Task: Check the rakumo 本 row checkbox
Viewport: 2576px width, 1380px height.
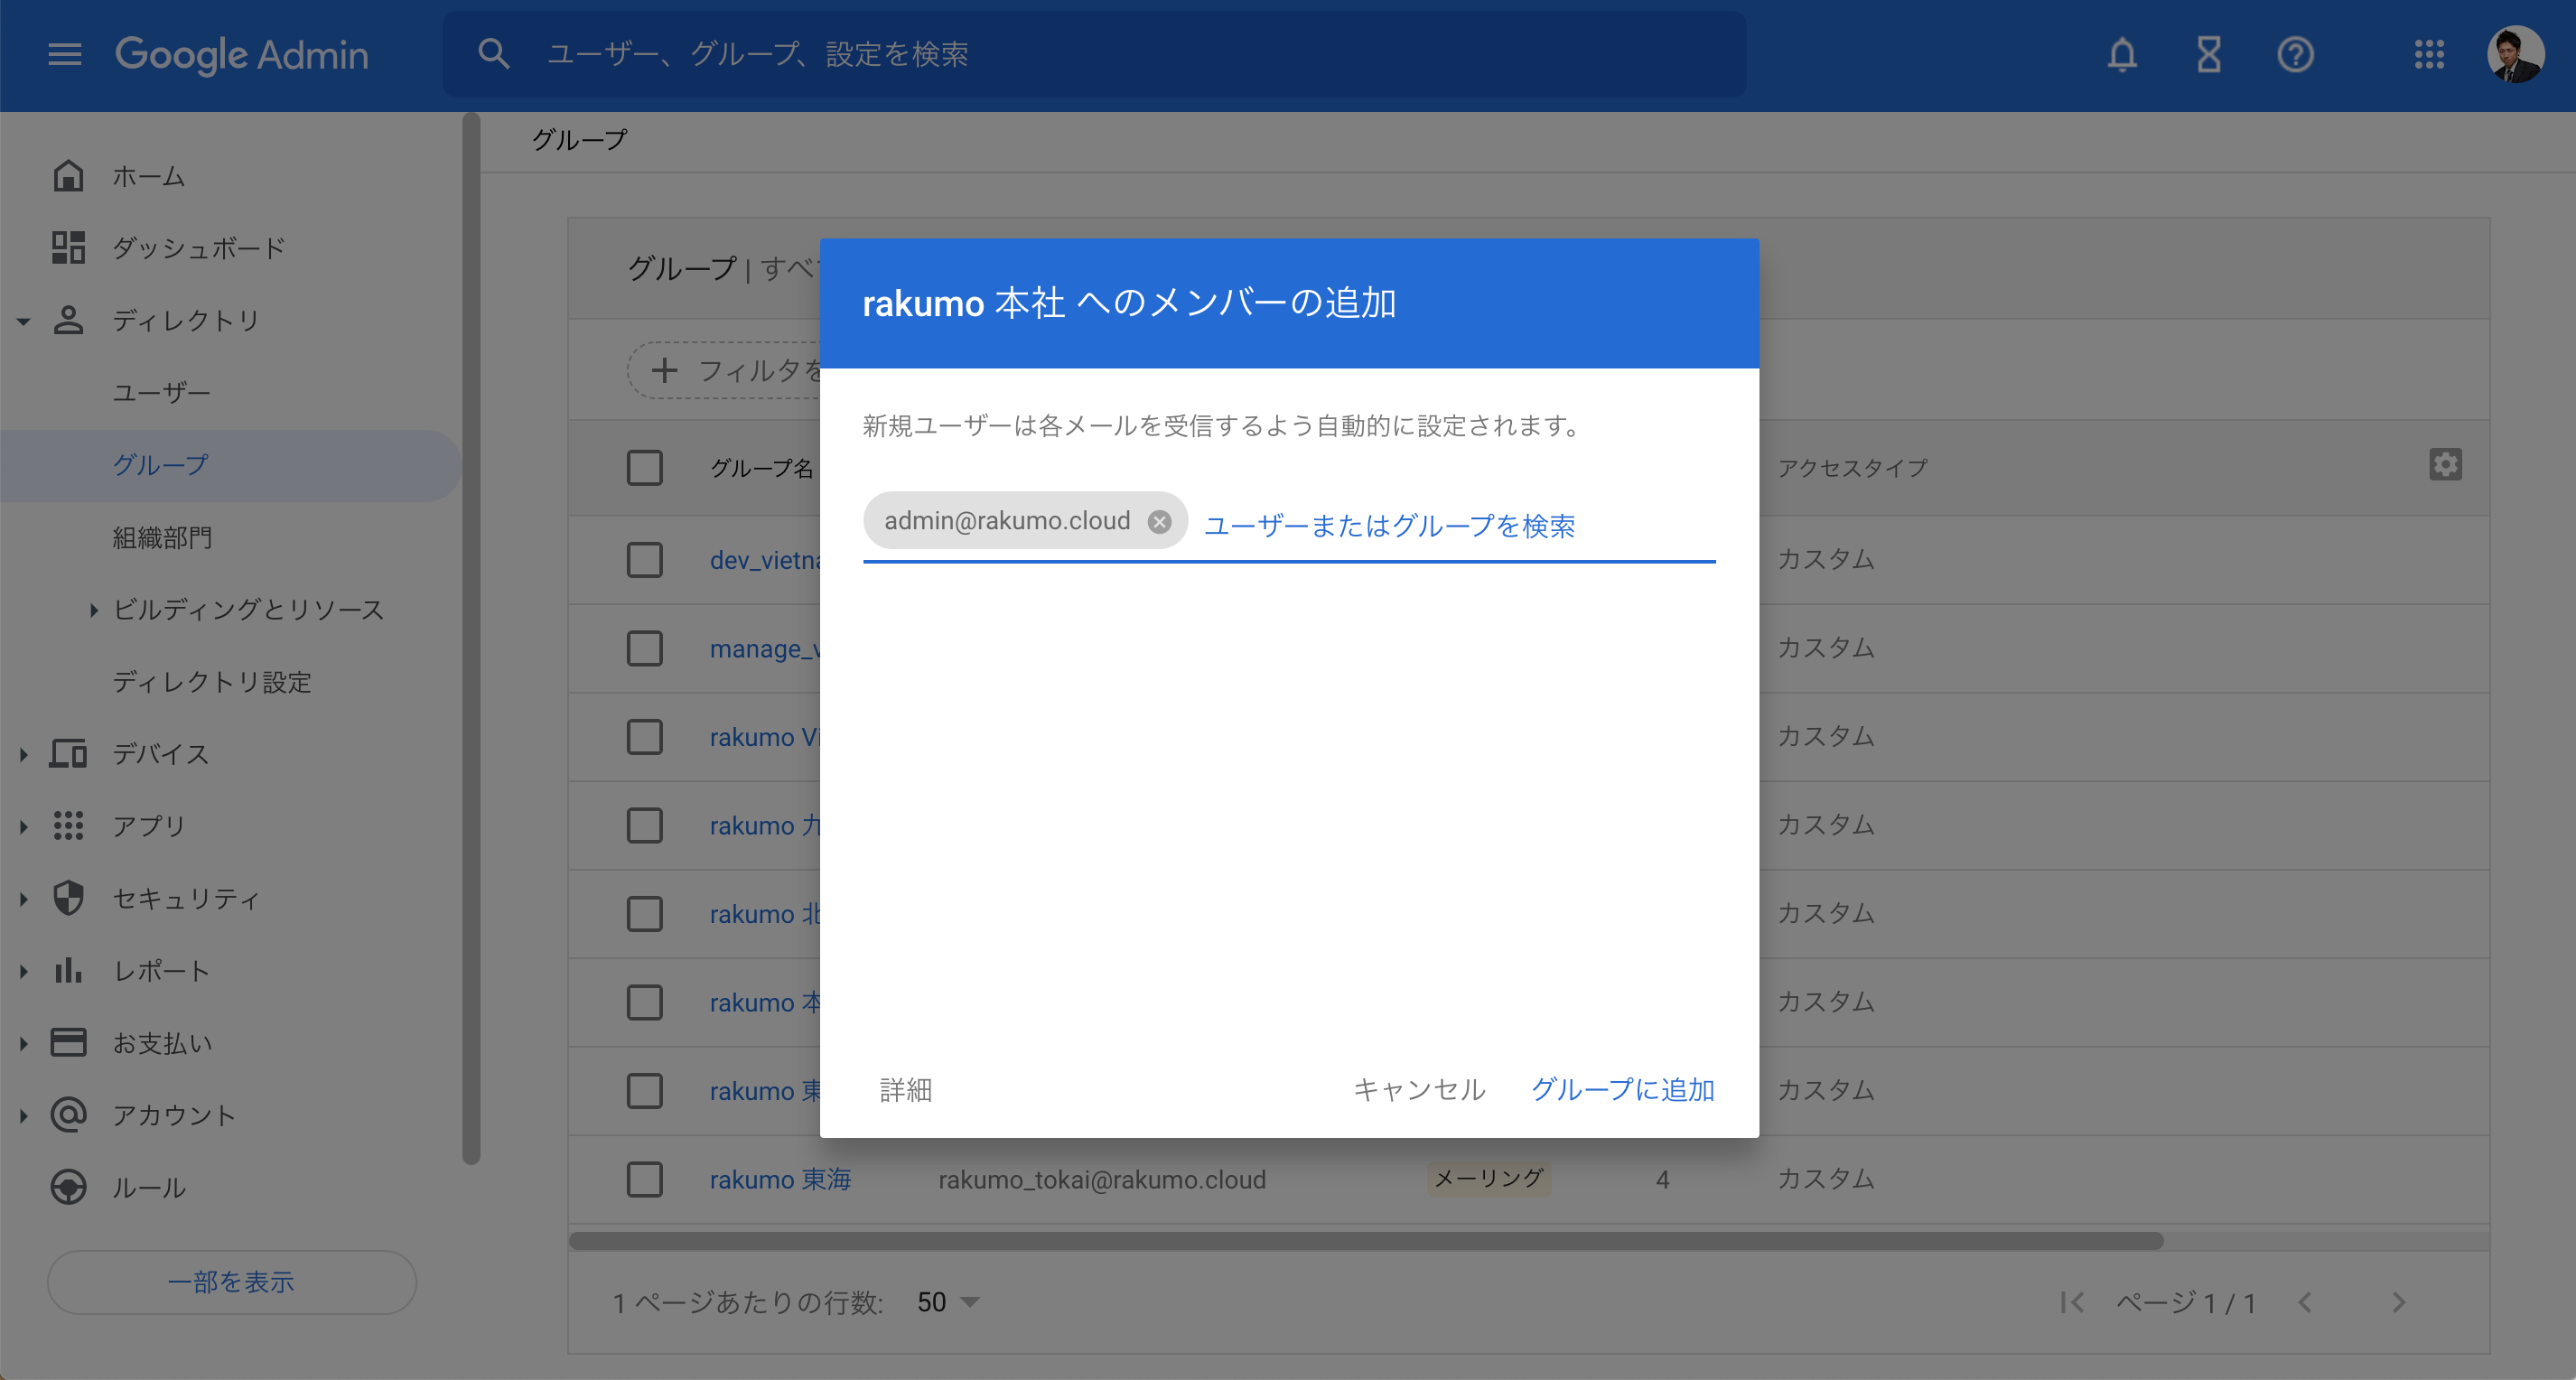Action: click(644, 1002)
